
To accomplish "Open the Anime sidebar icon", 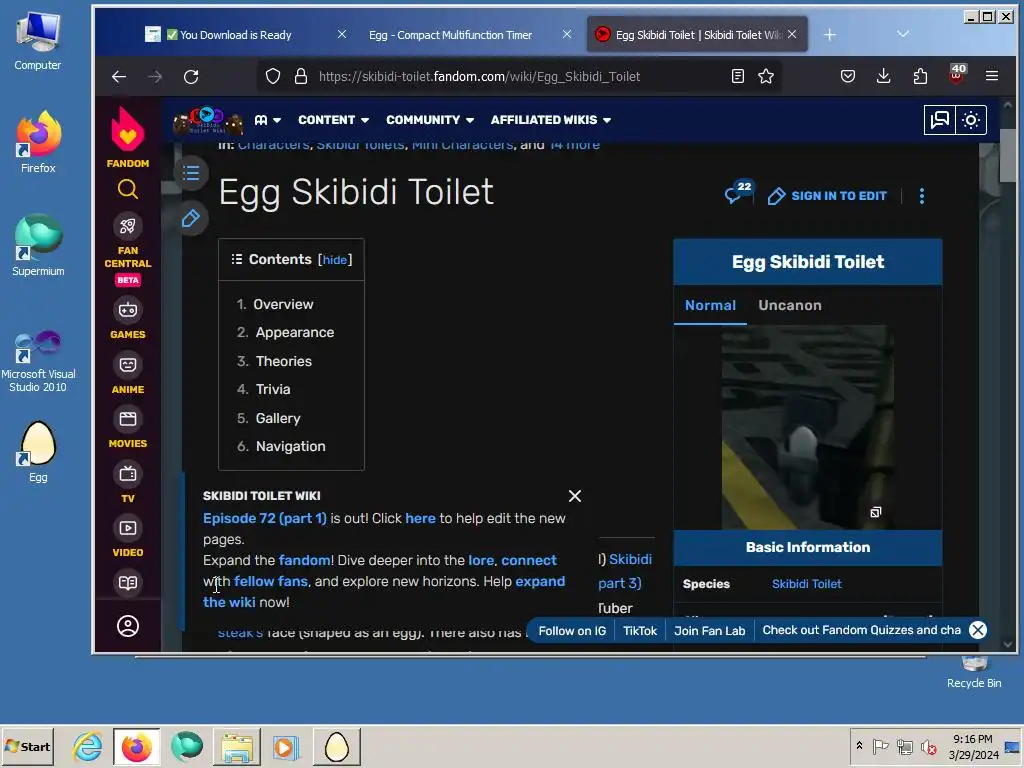I will pyautogui.click(x=128, y=364).
